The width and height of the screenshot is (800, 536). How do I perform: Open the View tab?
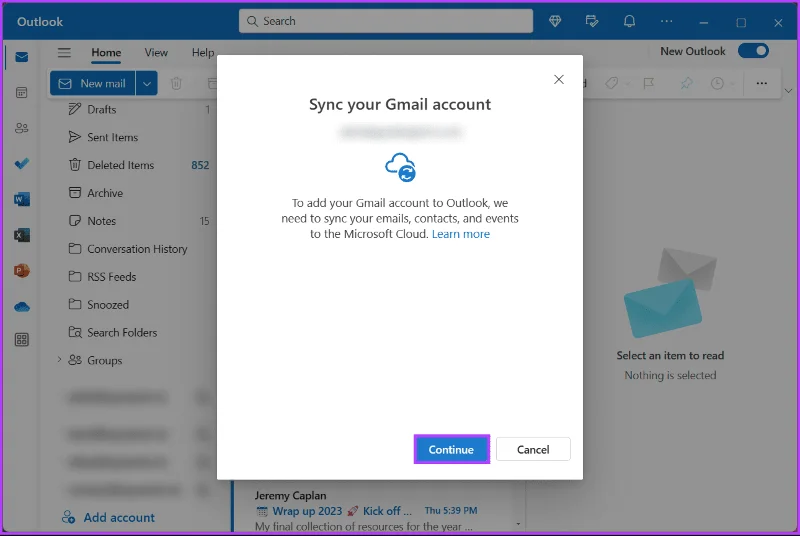click(x=156, y=53)
